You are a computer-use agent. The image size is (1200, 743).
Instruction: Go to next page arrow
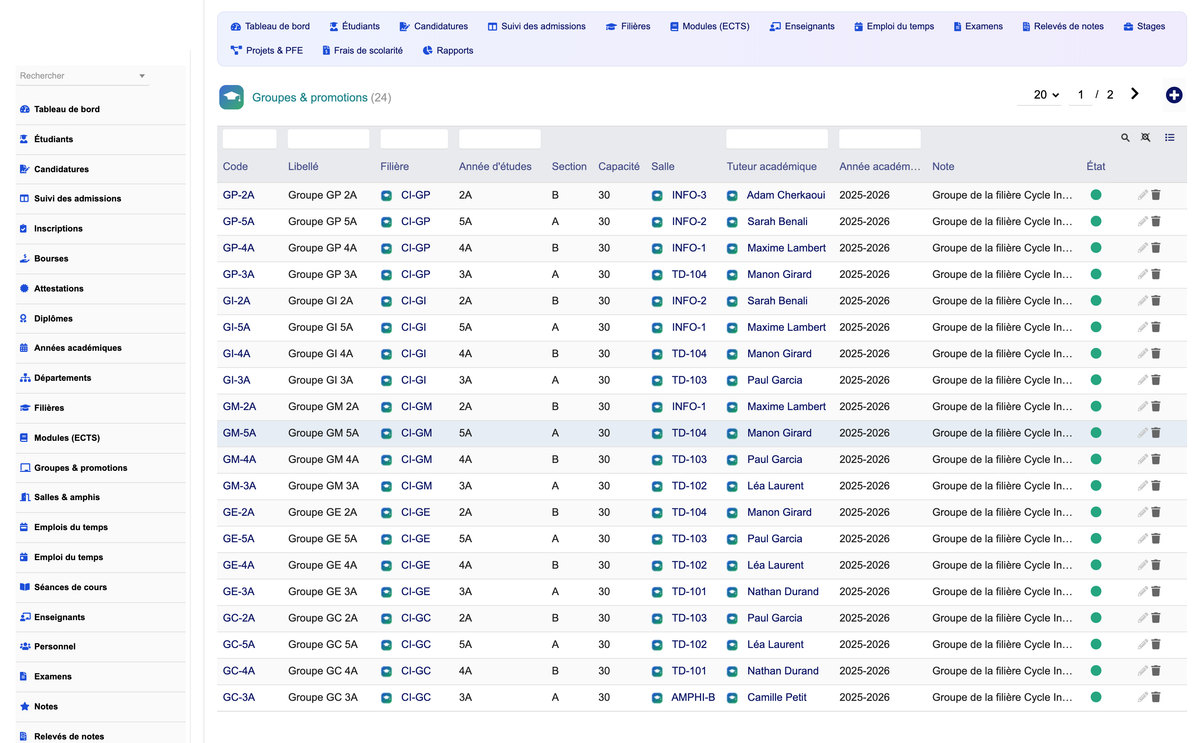1135,94
